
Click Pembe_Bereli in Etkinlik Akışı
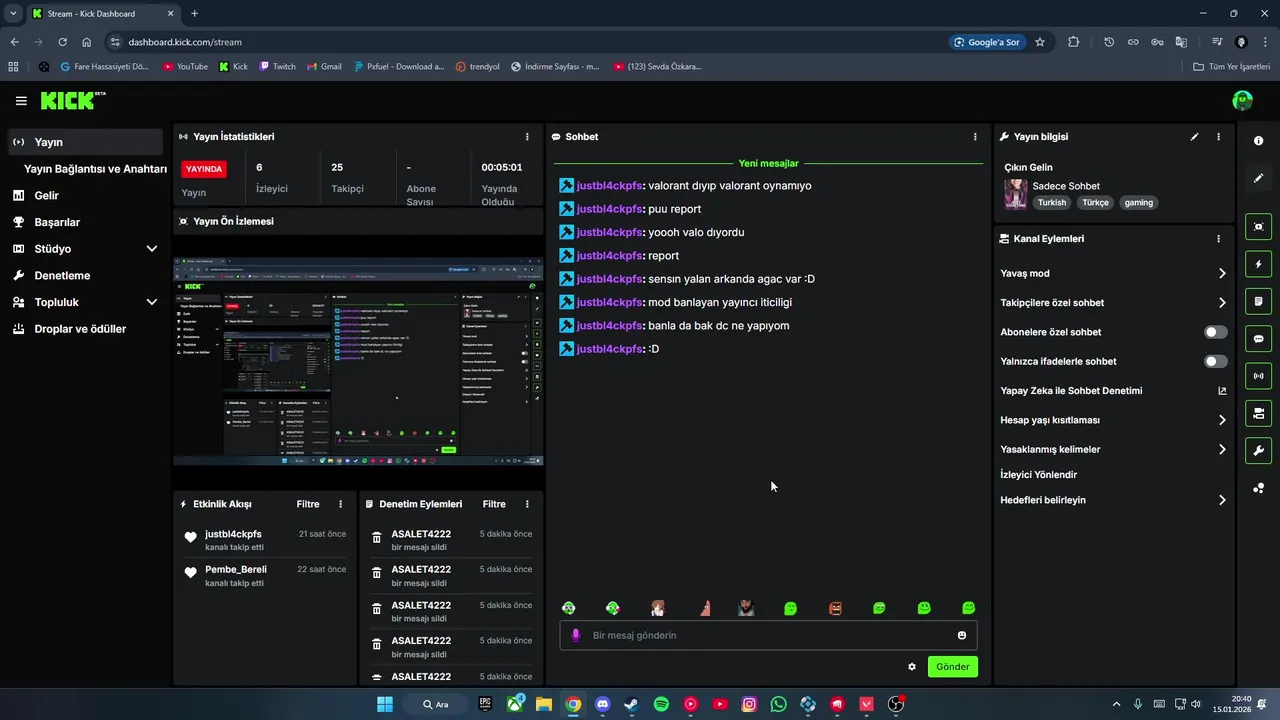236,570
